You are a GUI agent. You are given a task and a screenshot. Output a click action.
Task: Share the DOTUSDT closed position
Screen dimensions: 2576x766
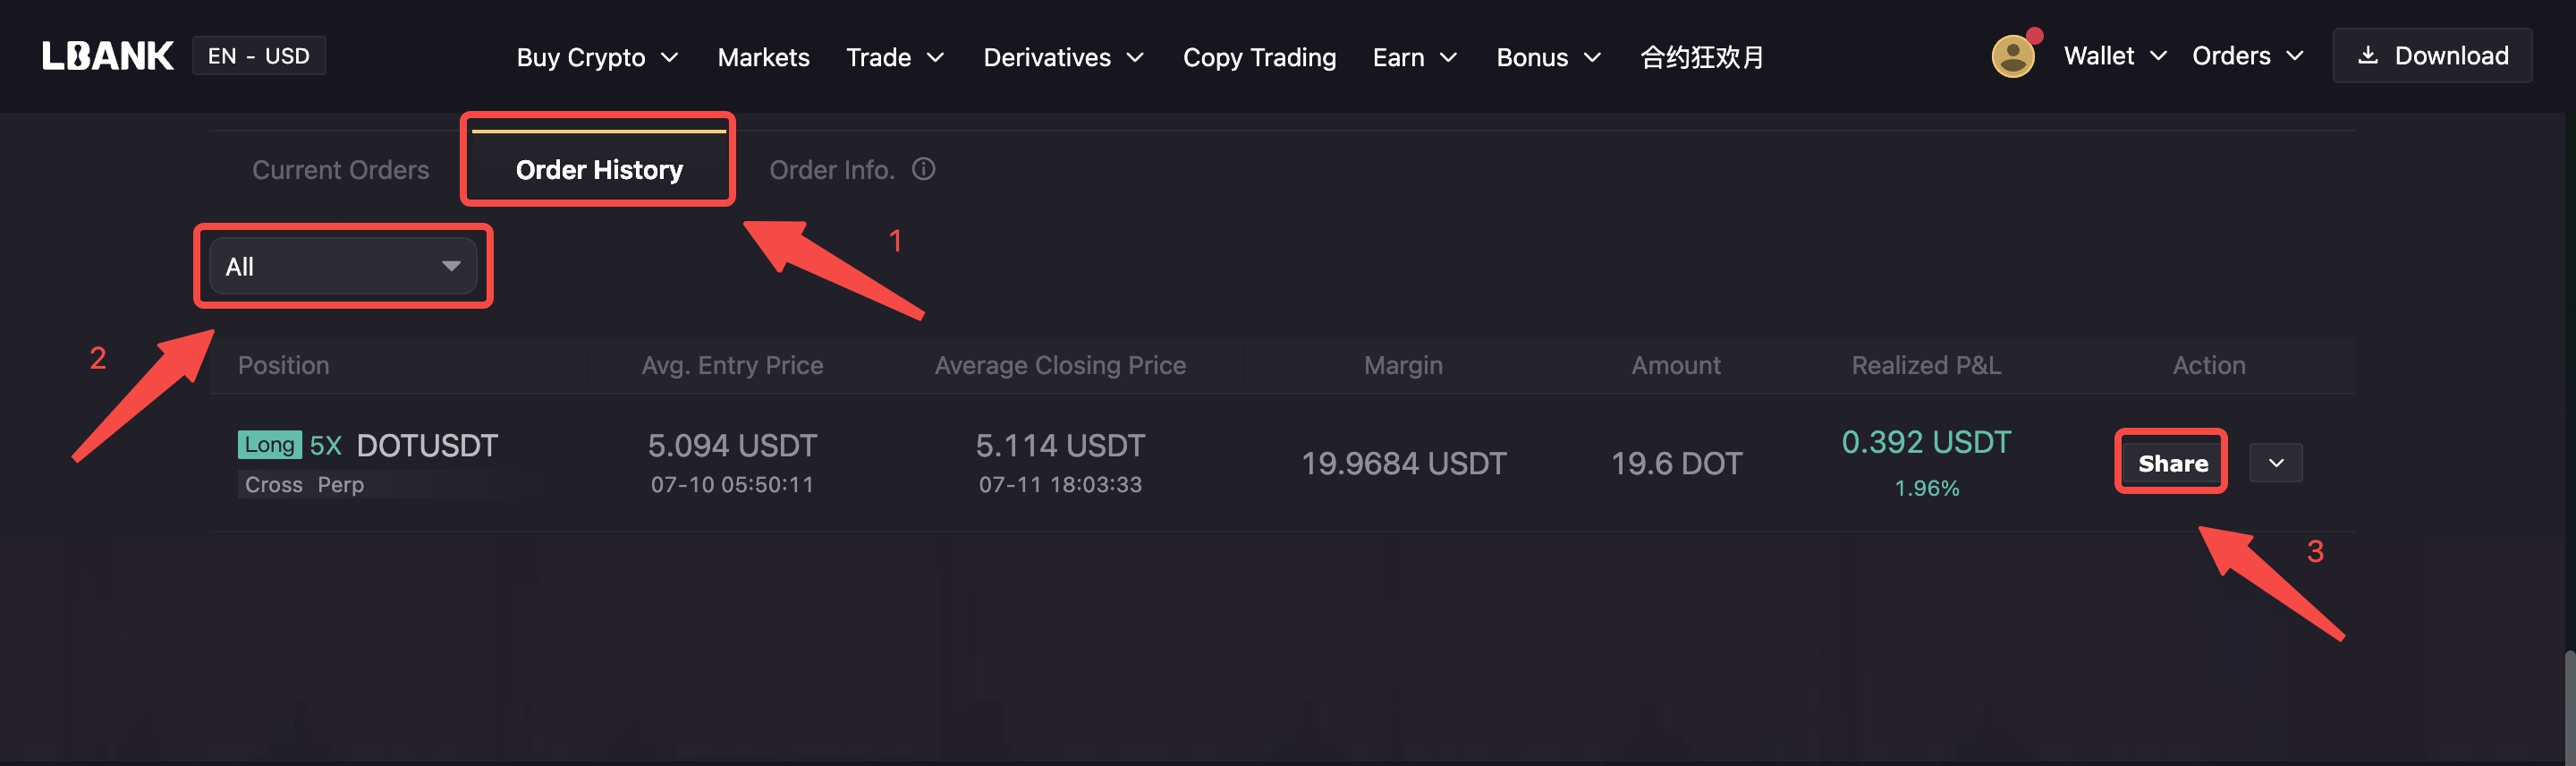tap(2172, 463)
